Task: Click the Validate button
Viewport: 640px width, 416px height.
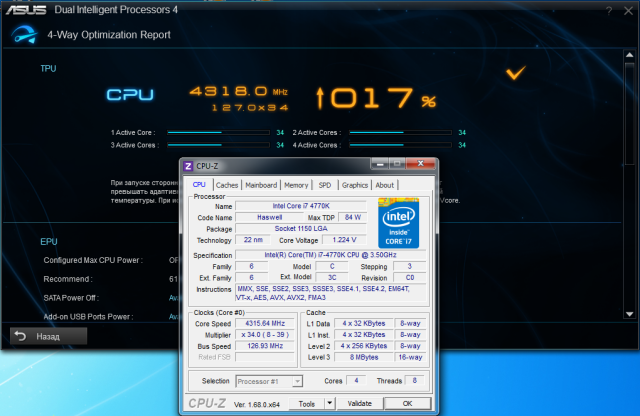Action: click(x=360, y=403)
